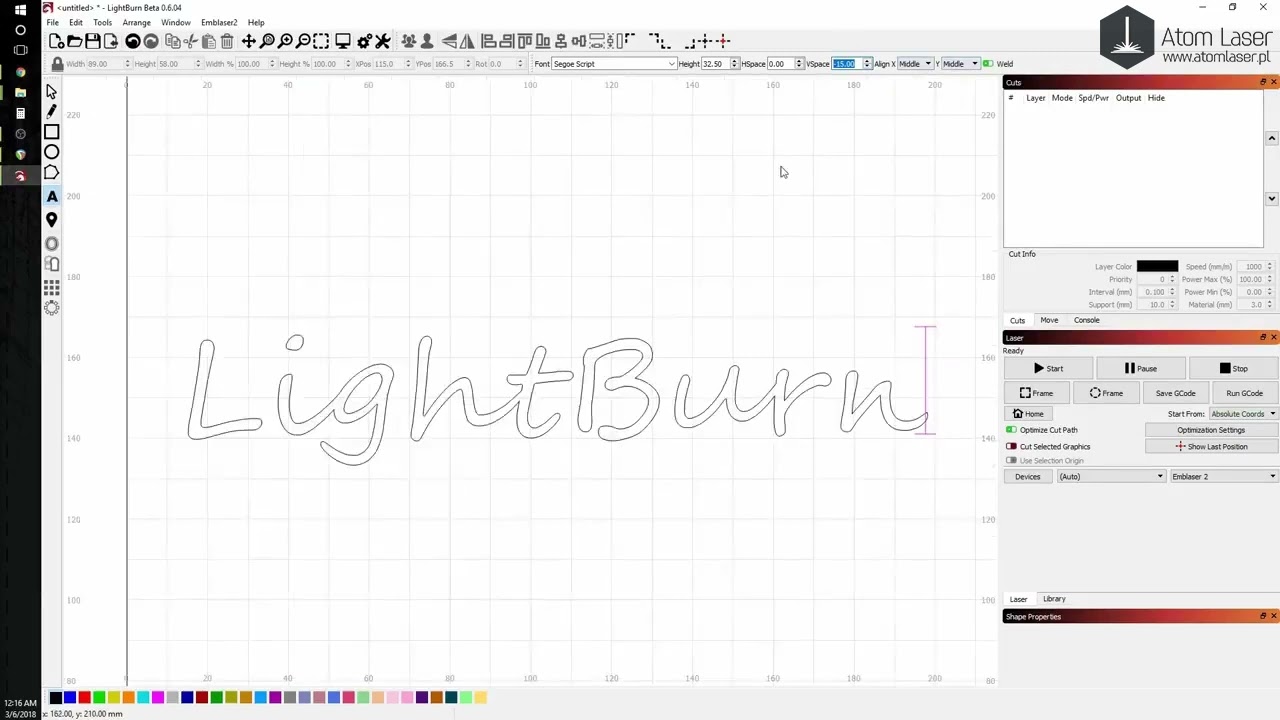Click the Delete trash can icon

coord(226,41)
